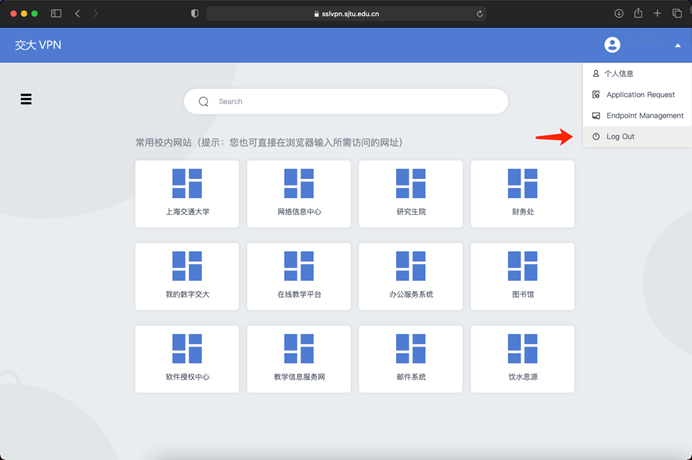Open the 软件授权中心 tile icon
The width and height of the screenshot is (692, 460).
pos(187,348)
